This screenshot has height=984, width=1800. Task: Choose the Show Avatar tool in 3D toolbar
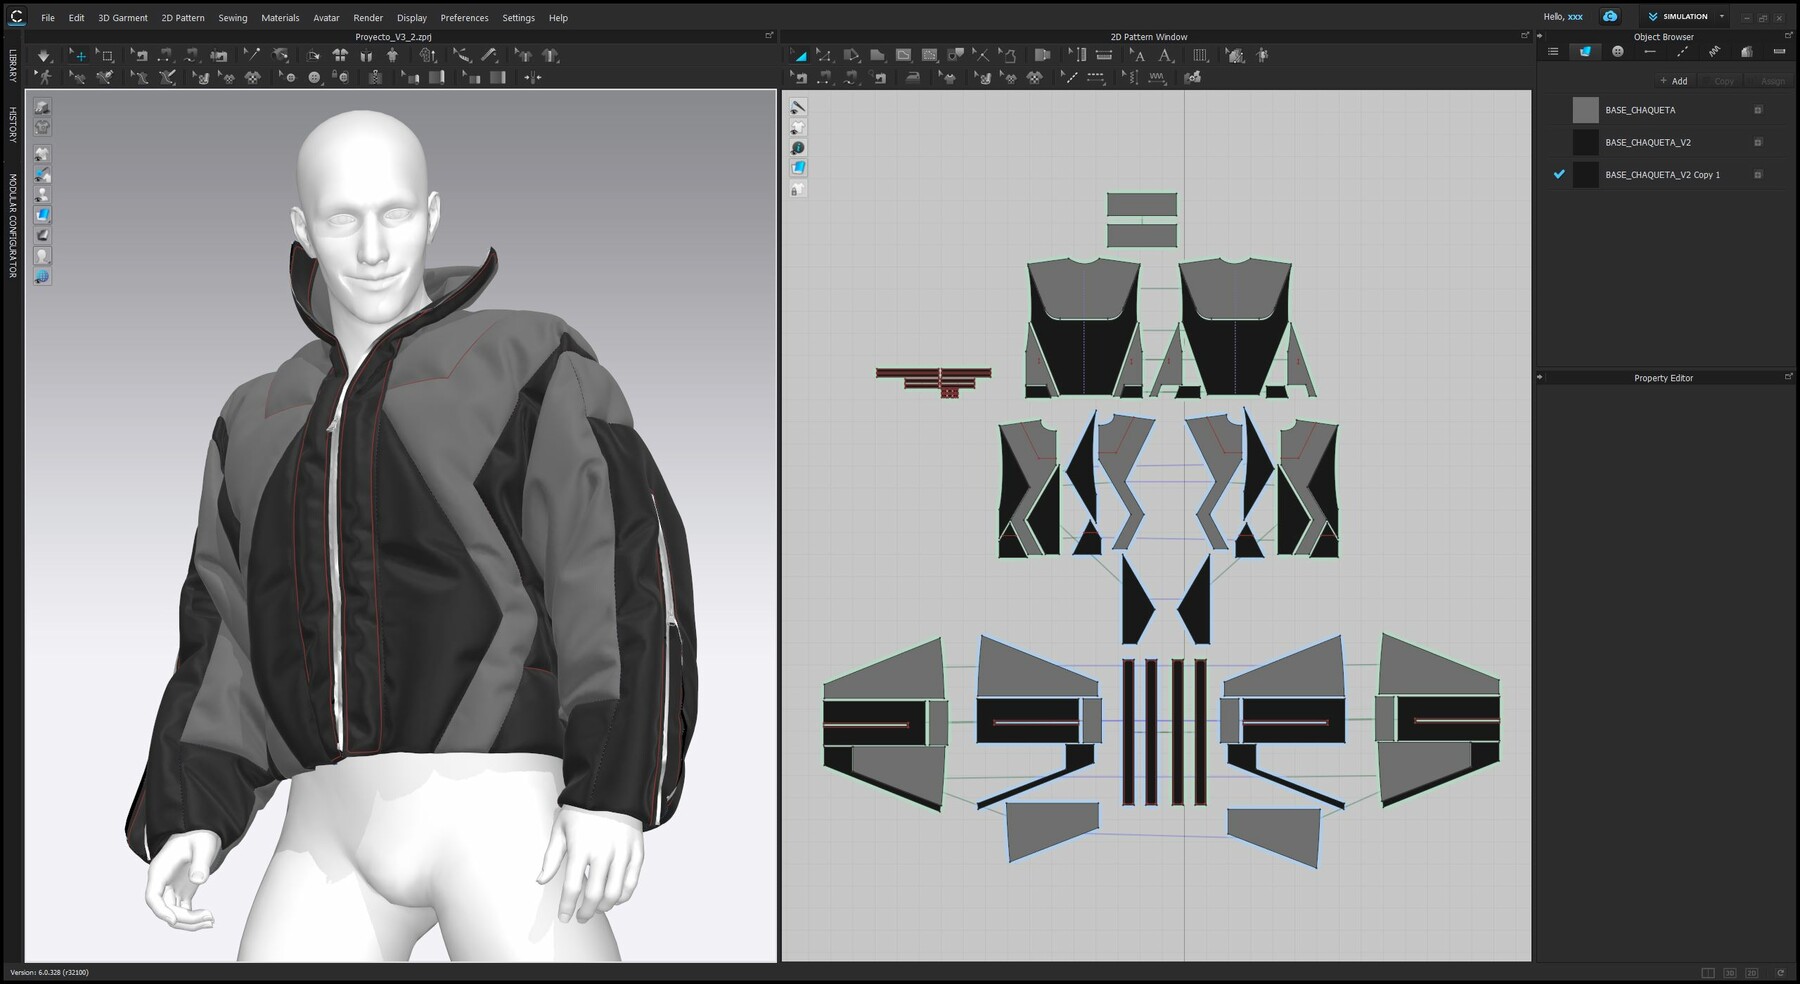click(x=390, y=55)
